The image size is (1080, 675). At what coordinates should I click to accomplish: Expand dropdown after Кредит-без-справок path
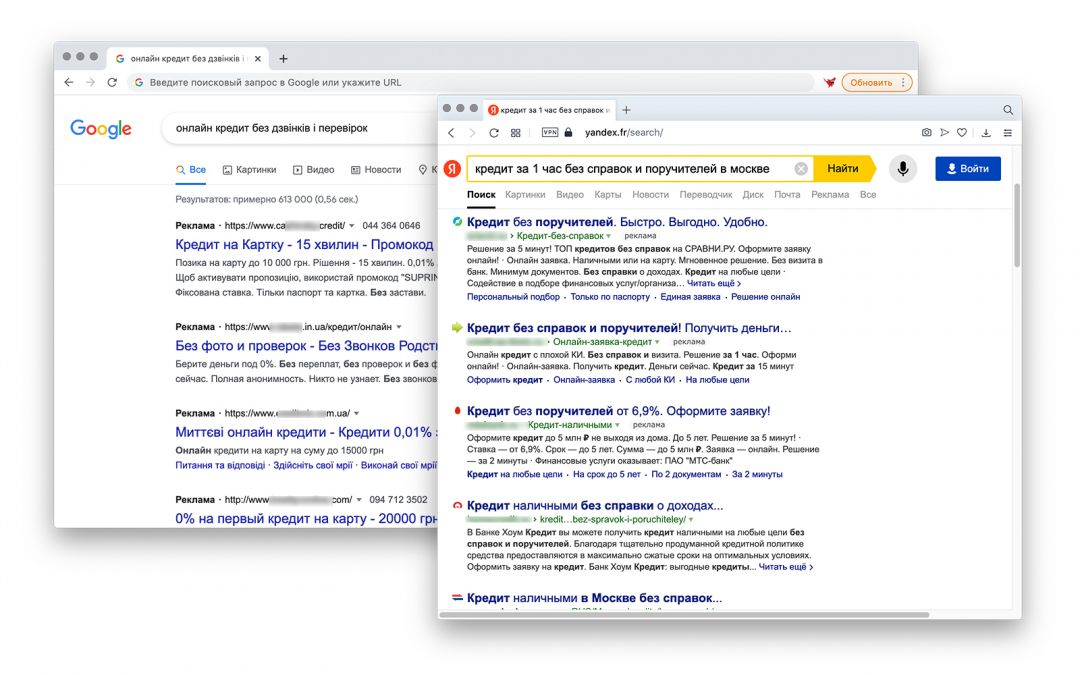click(609, 236)
